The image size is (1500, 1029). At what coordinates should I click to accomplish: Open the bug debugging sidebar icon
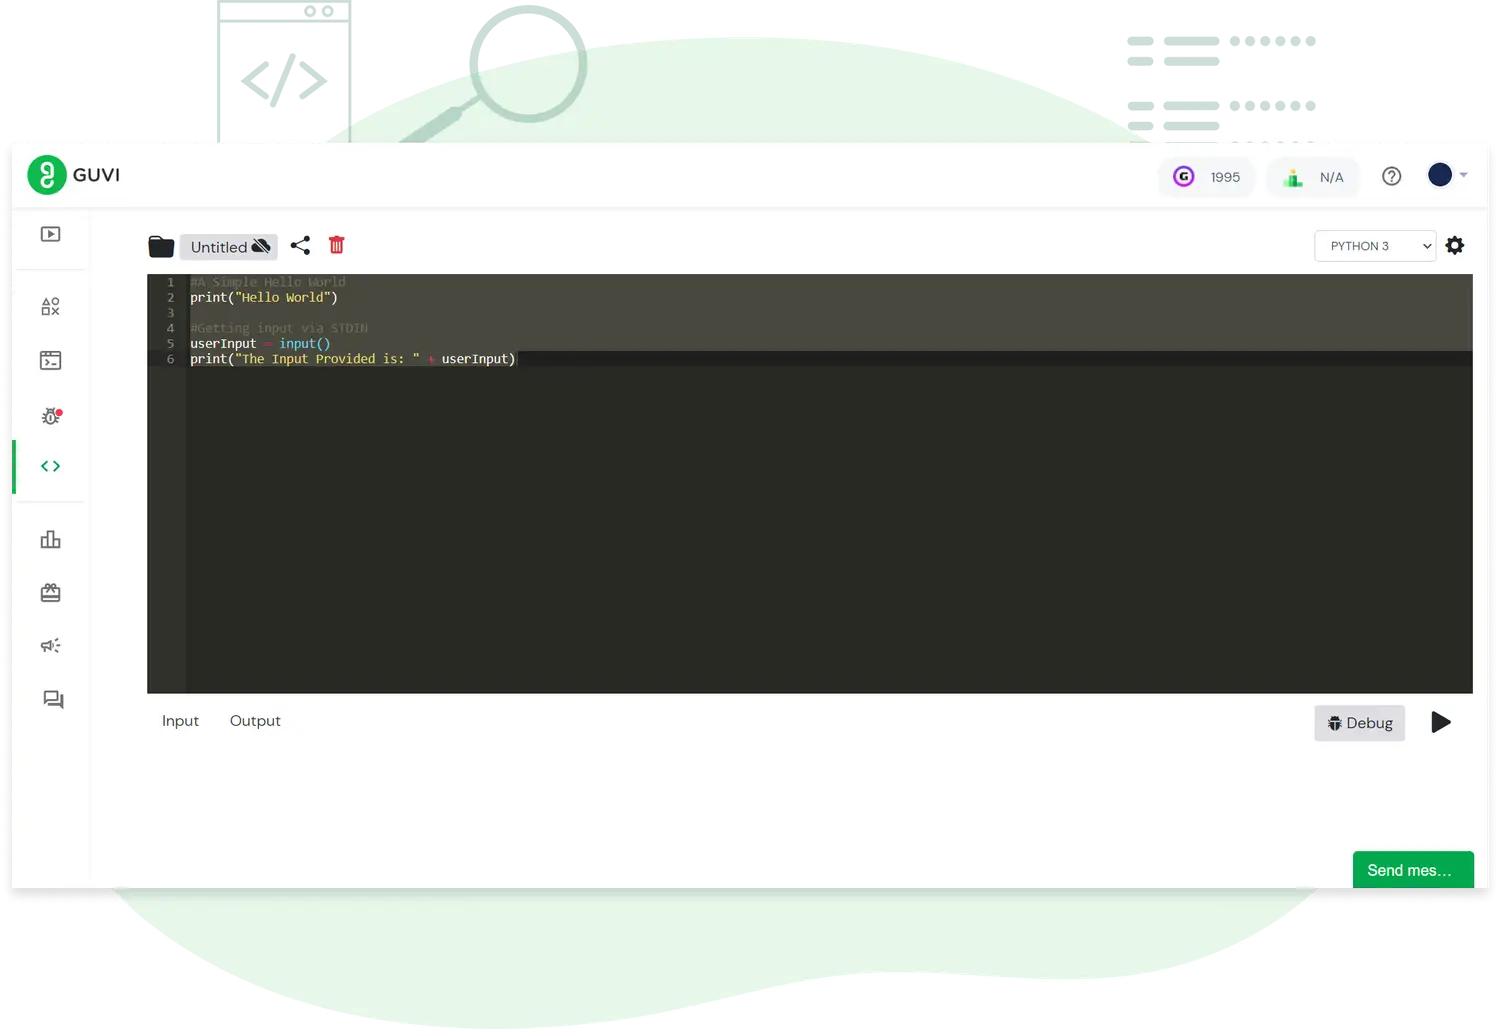[50, 416]
